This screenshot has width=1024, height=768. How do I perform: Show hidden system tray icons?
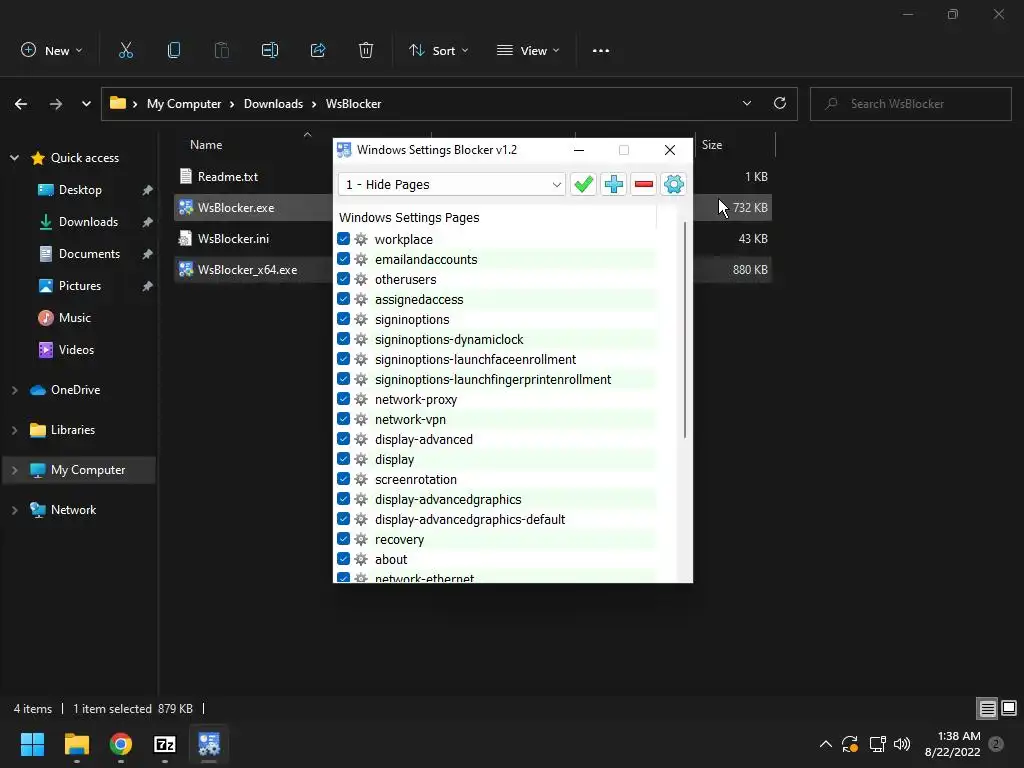pyautogui.click(x=825, y=744)
